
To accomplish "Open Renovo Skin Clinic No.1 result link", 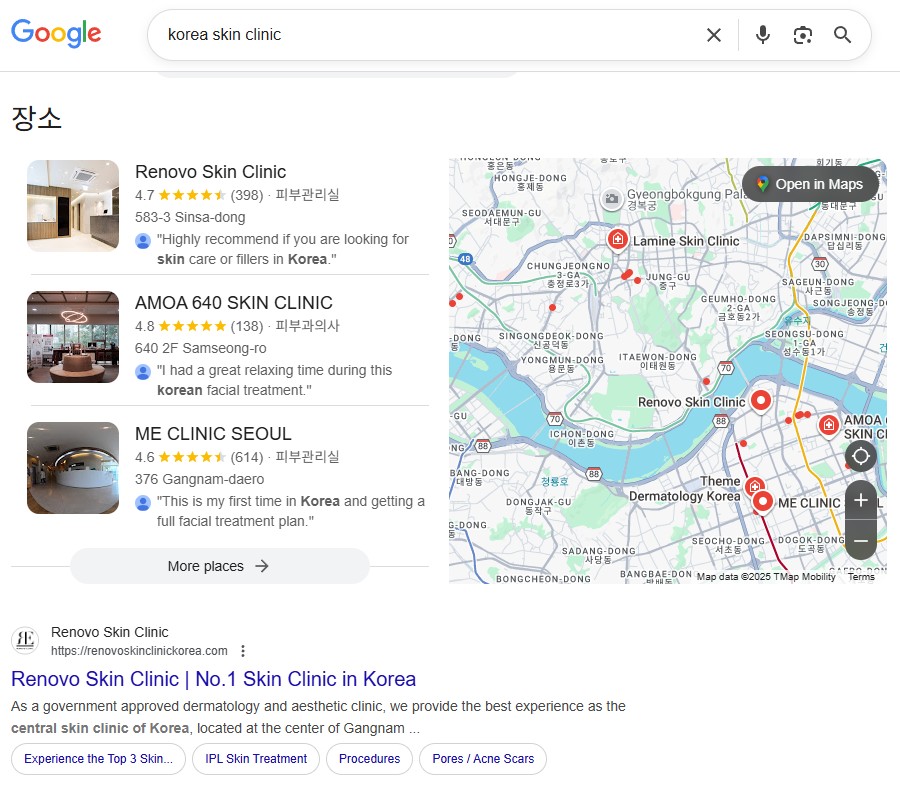I will coord(213,679).
